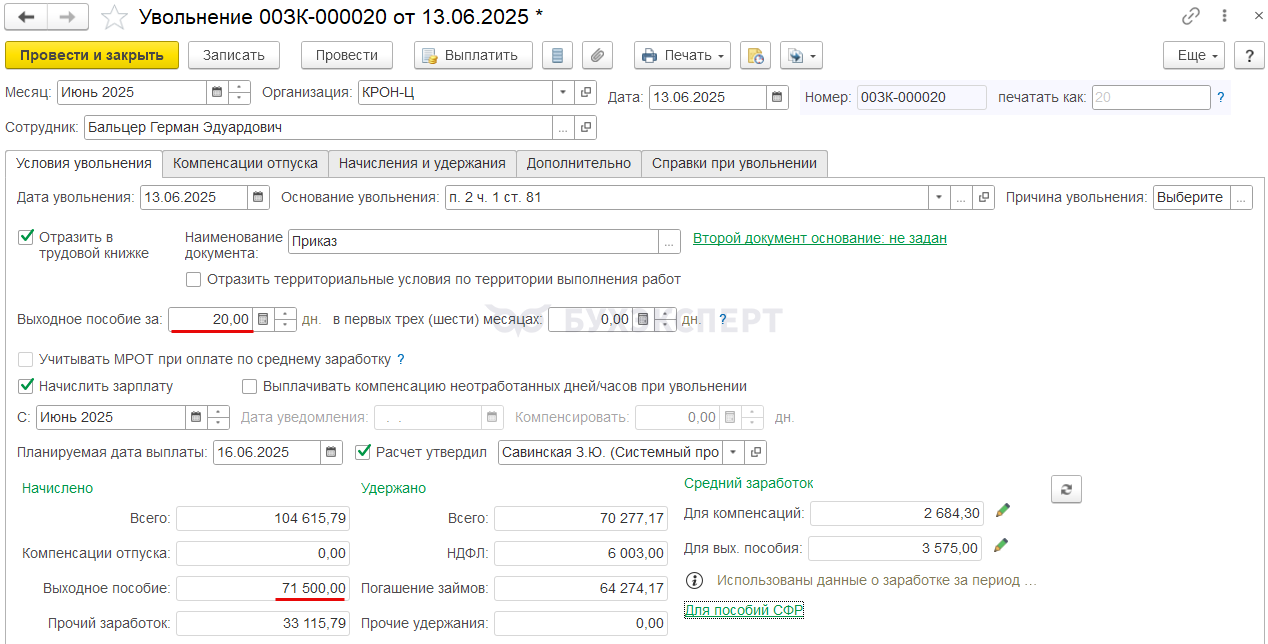The width and height of the screenshot is (1268, 644).
Task: Toggle Начислить зарплату checkbox
Action: [26, 386]
